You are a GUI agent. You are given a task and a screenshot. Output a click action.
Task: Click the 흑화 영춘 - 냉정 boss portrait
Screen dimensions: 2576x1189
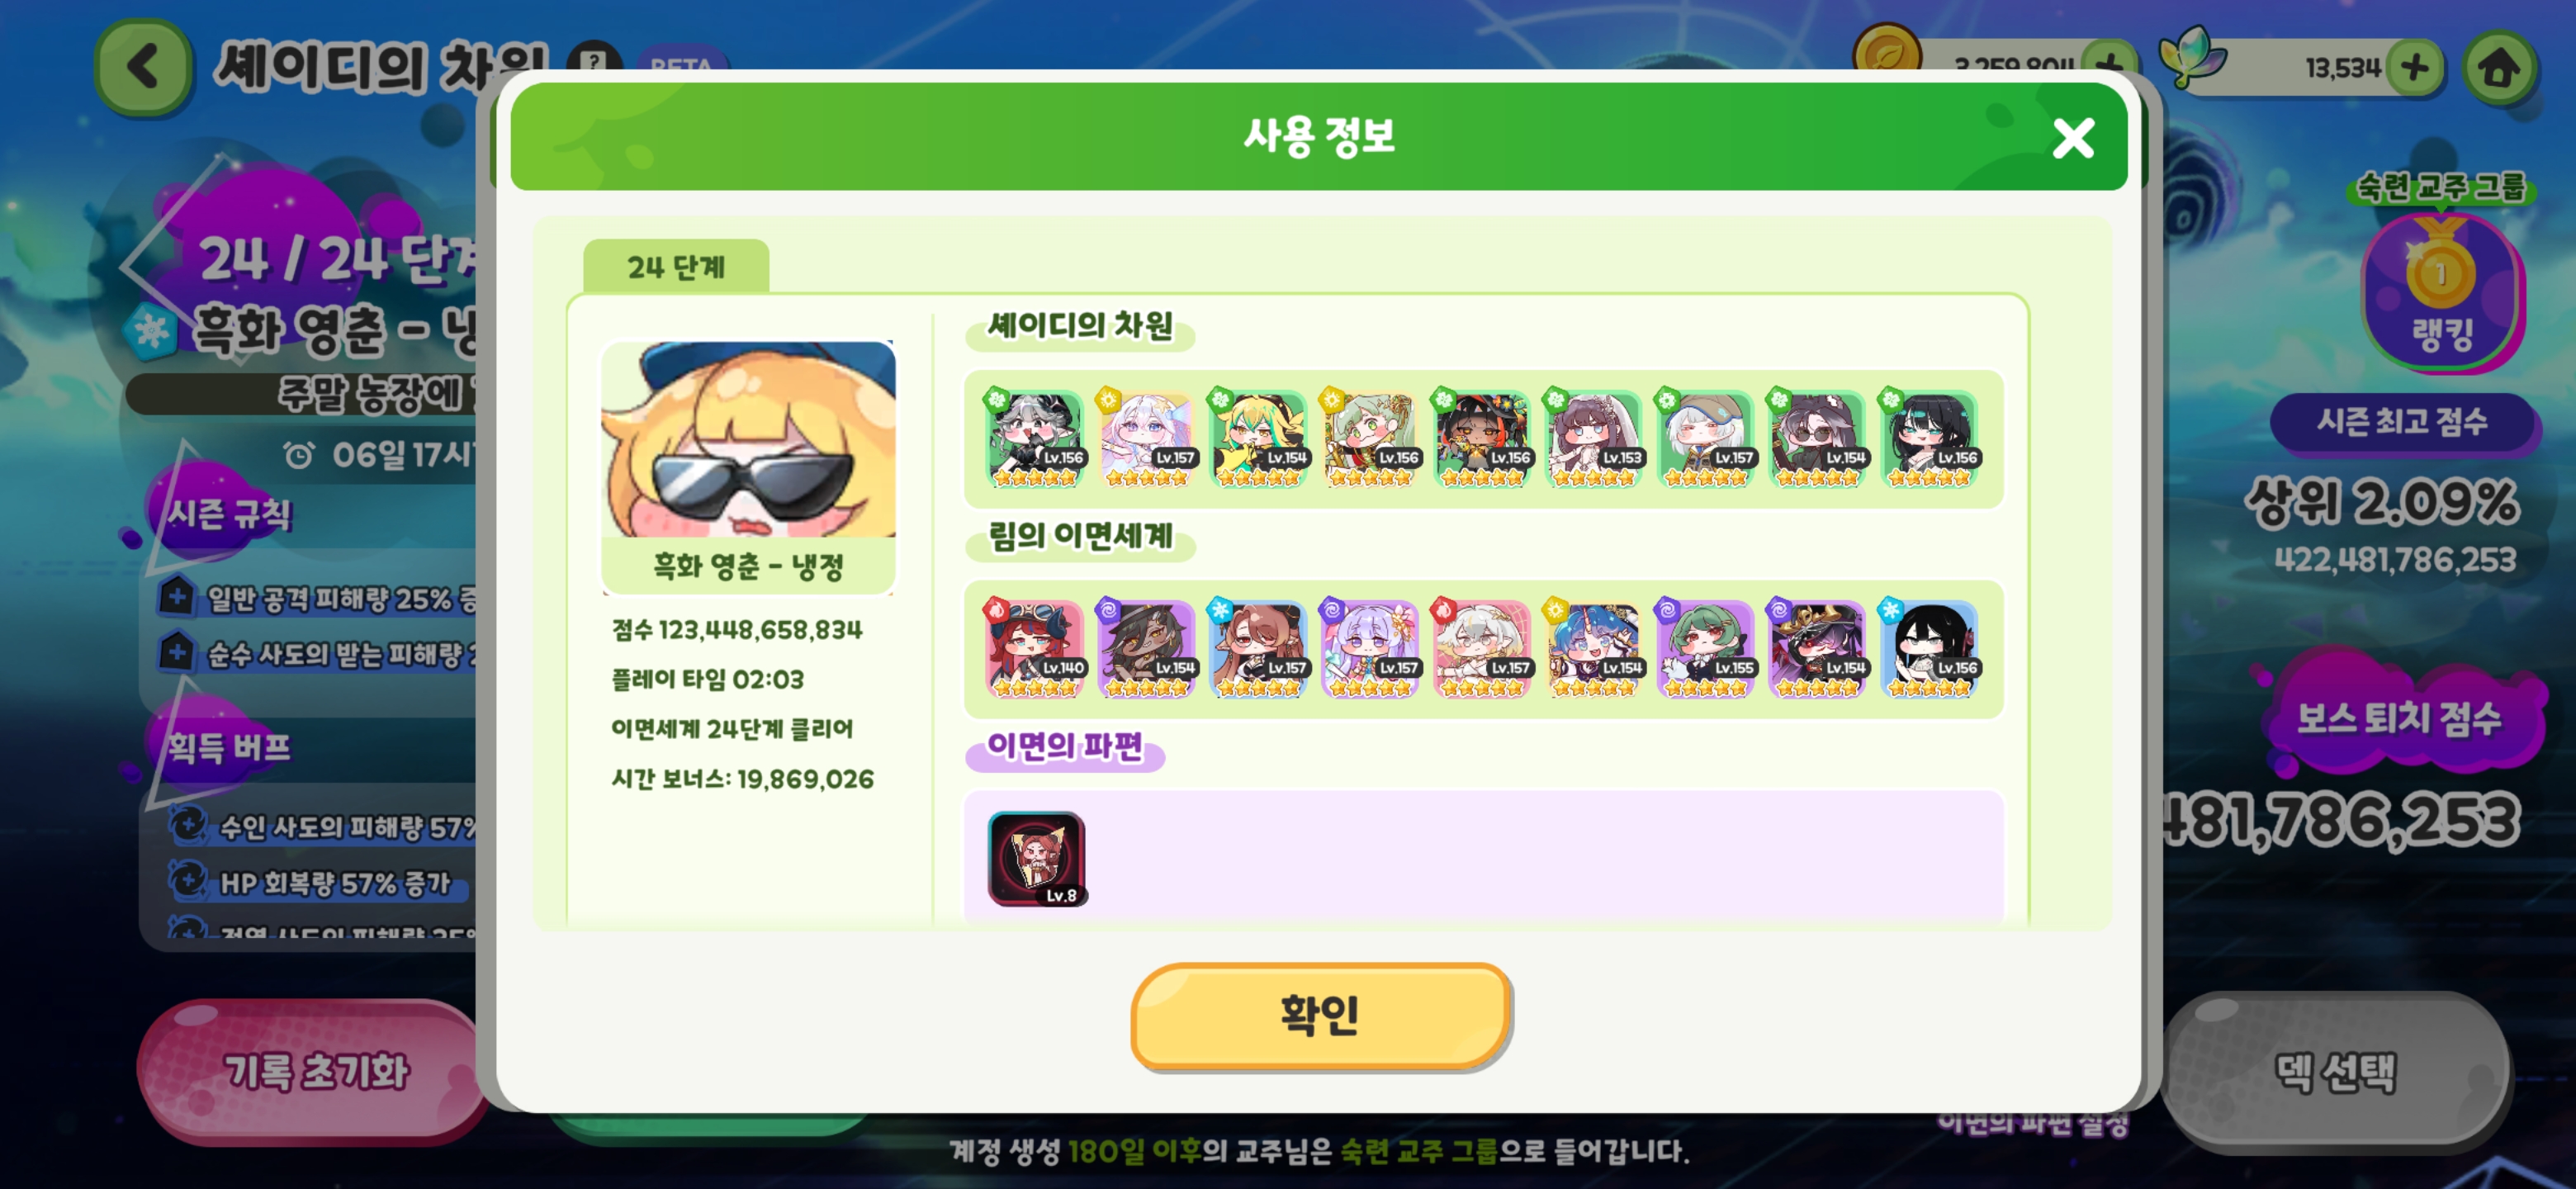[748, 467]
